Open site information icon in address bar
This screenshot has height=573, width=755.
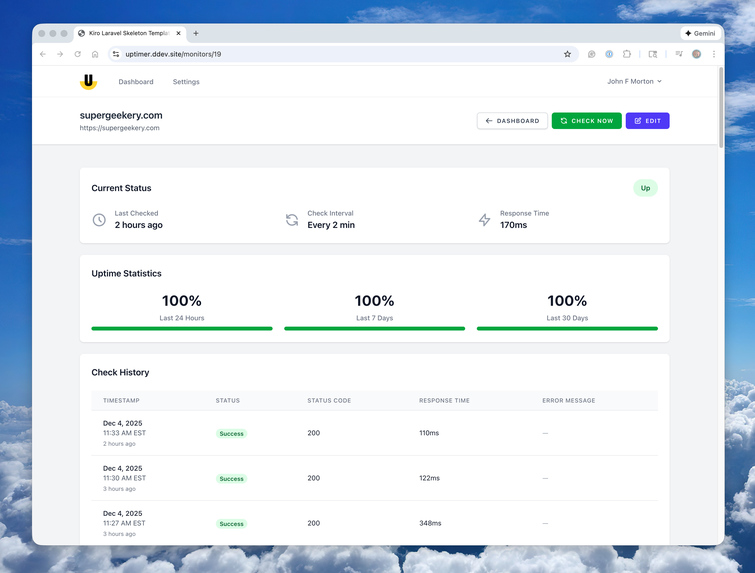click(116, 54)
